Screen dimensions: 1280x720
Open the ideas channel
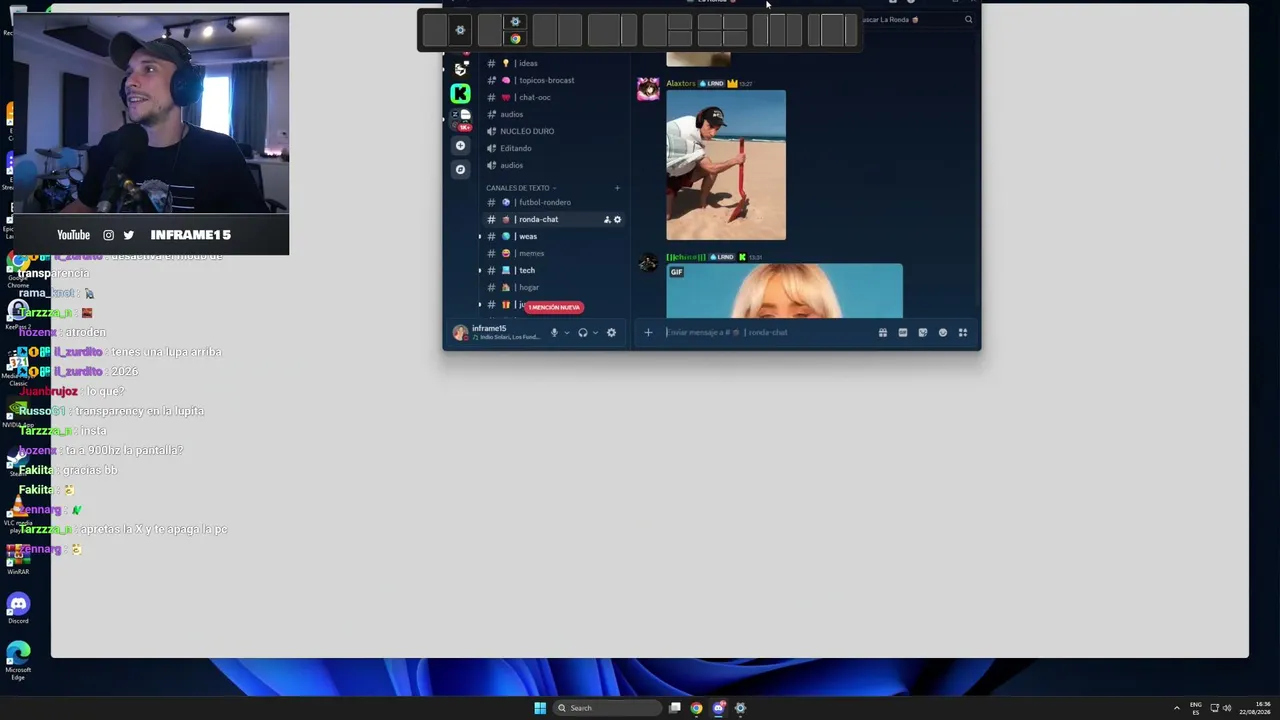[x=552, y=63]
